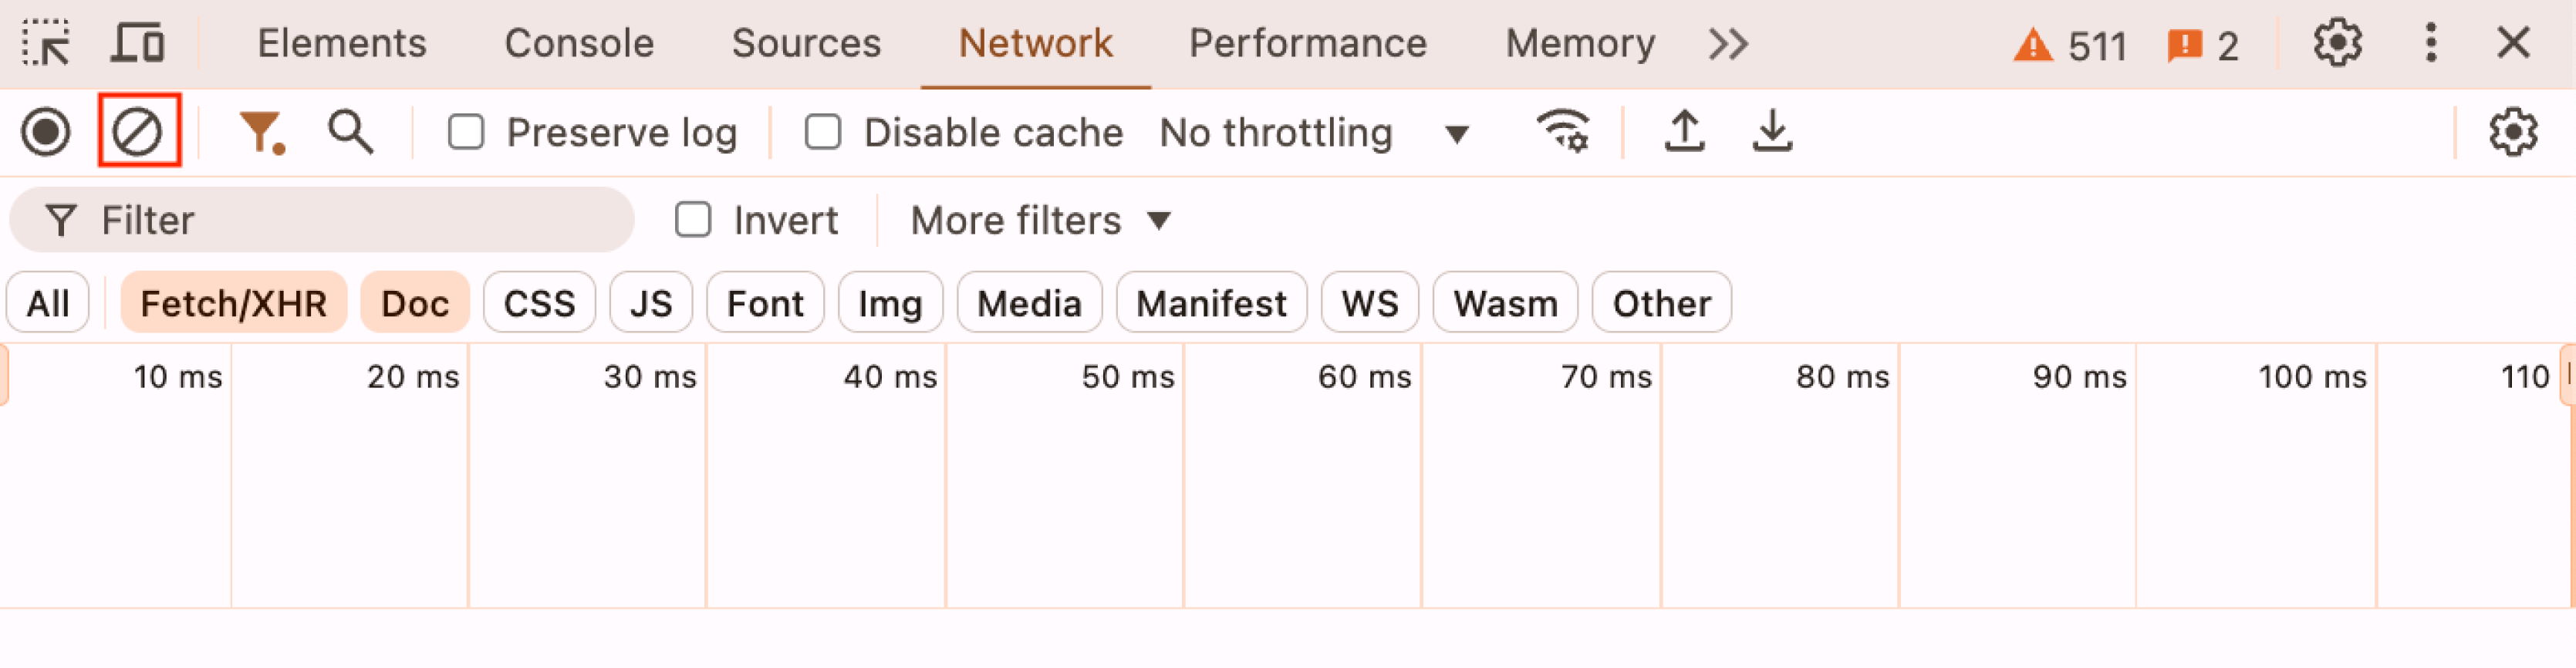Screen dimensions: 2576x668
Task: Show more DevTools tabs chevron
Action: pos(1728,44)
